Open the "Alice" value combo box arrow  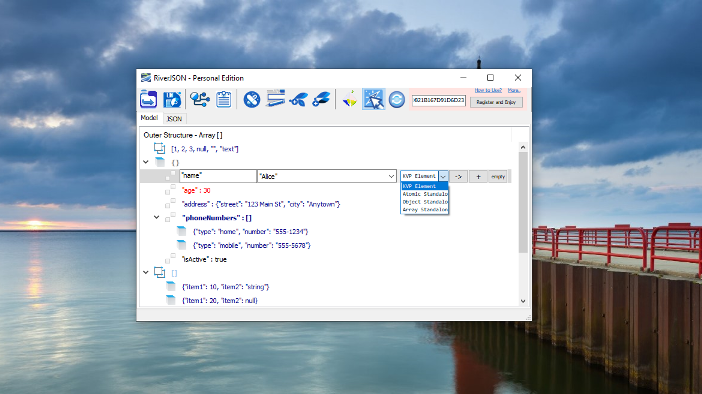(391, 176)
